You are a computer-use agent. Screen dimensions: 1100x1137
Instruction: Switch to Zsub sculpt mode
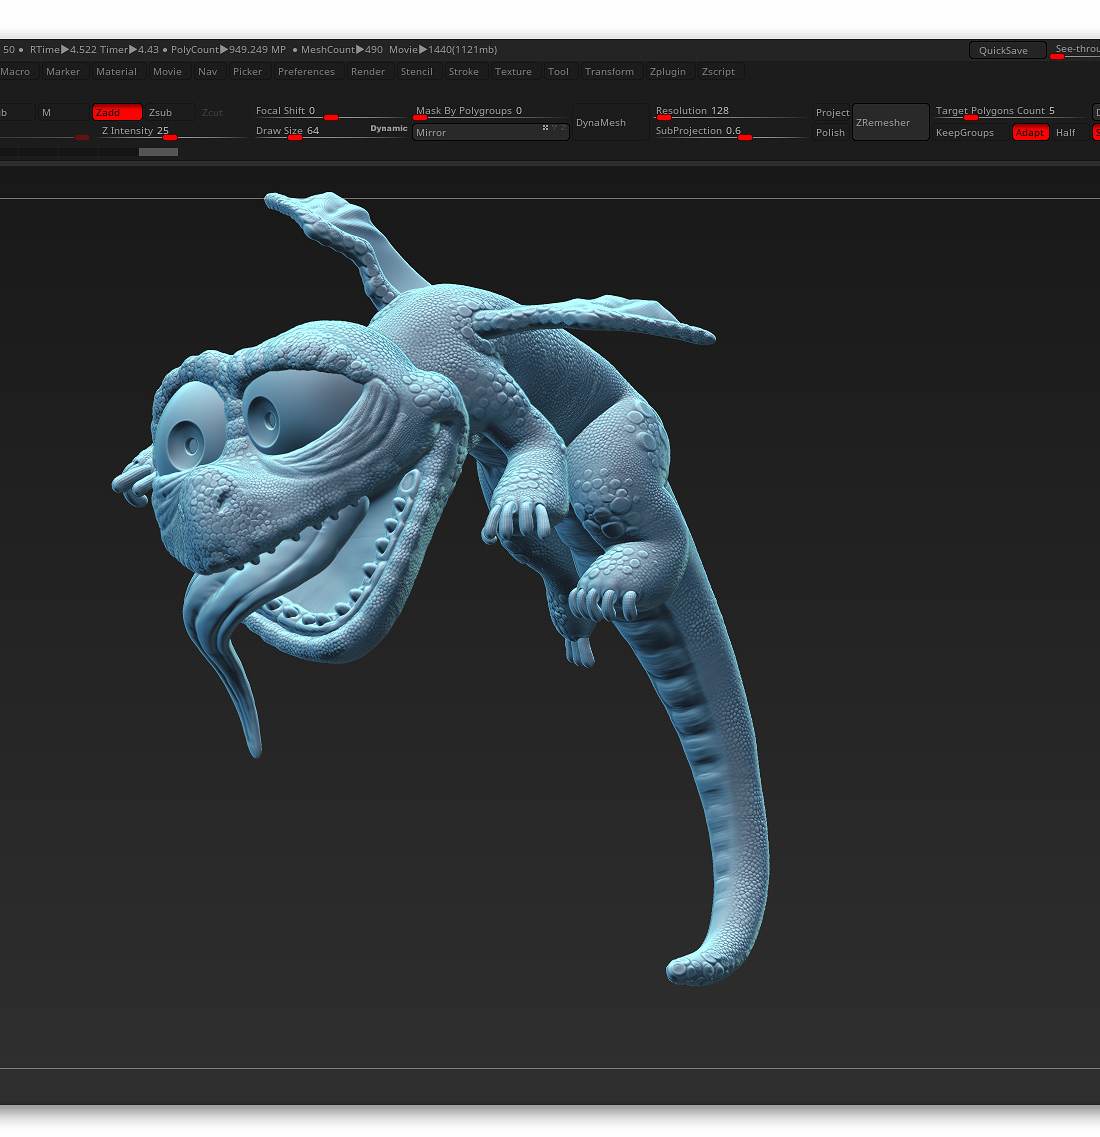pyautogui.click(x=170, y=112)
